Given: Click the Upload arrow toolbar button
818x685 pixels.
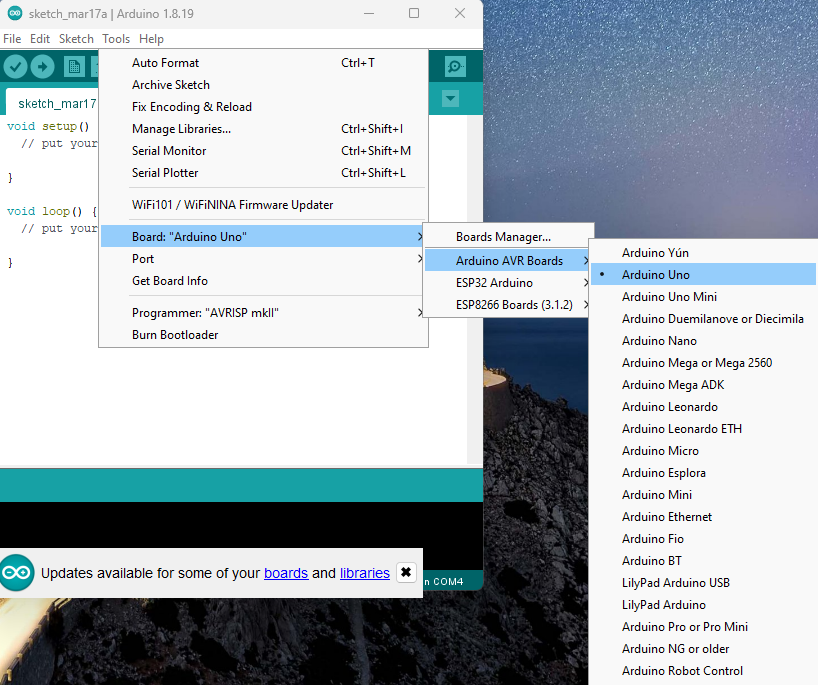Looking at the screenshot, I should 42,67.
